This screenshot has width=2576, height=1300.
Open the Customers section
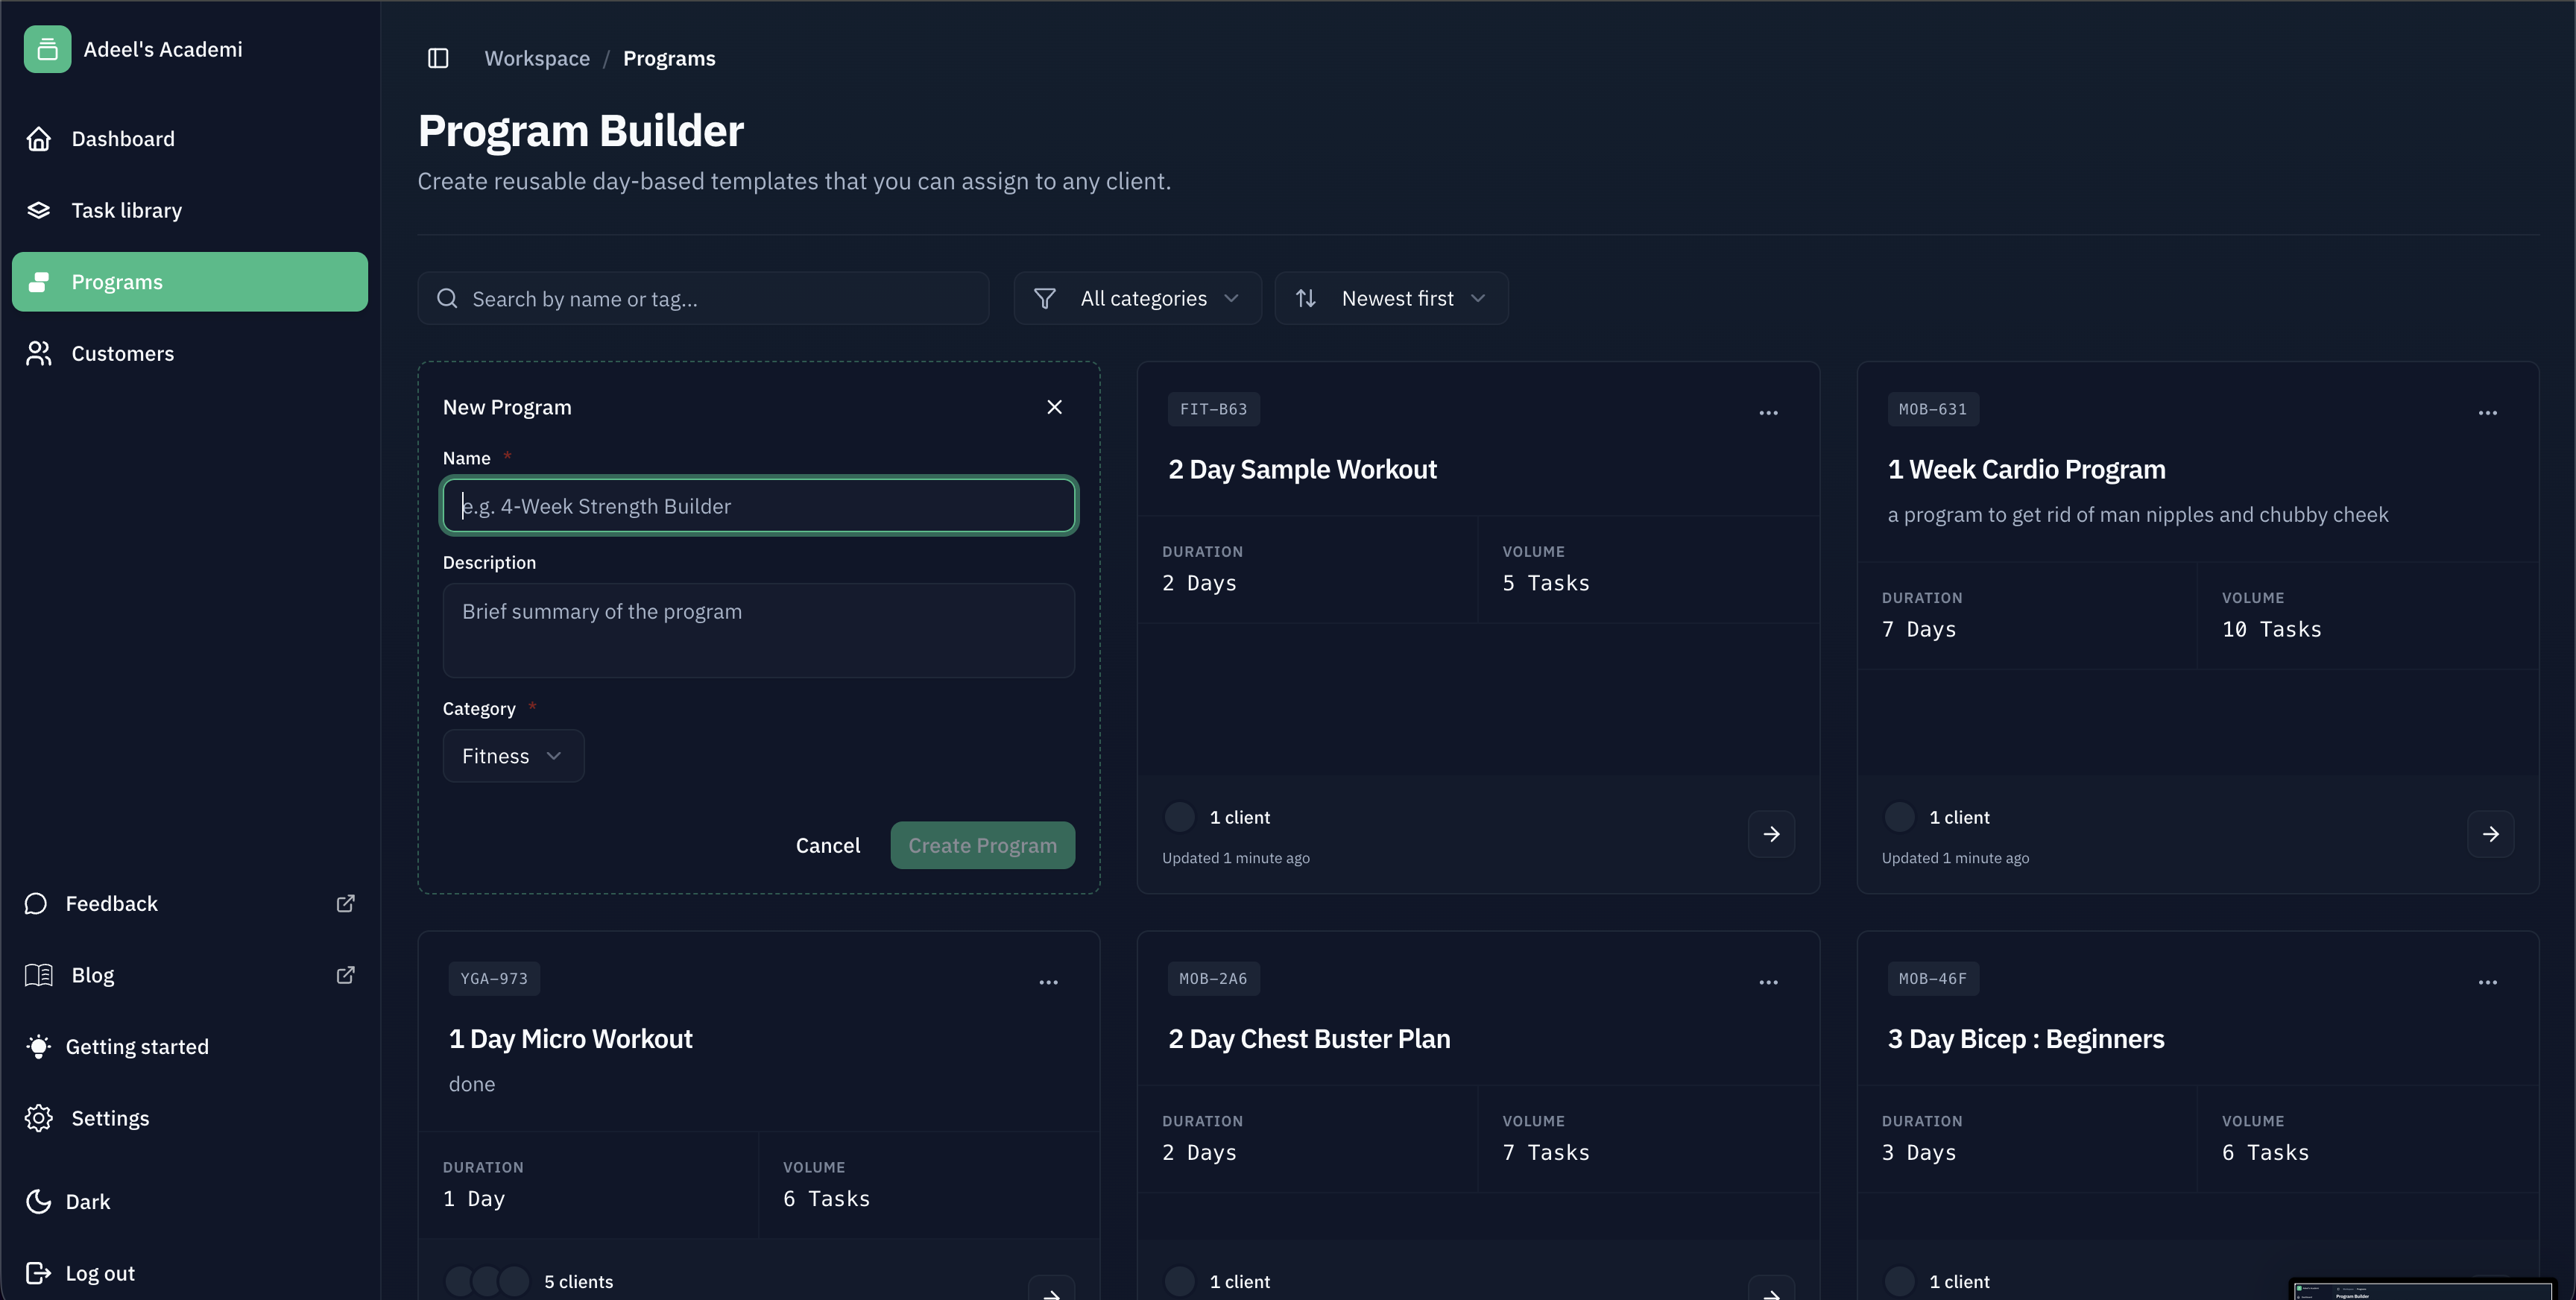click(x=122, y=353)
